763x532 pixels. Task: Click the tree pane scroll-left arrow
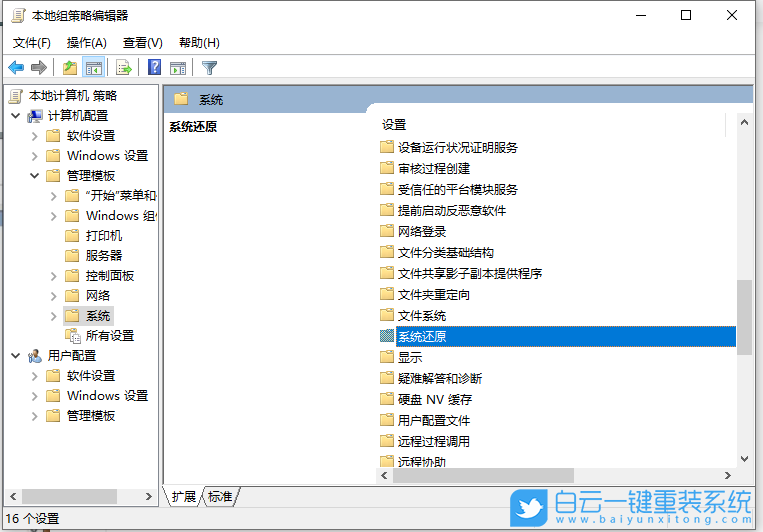tap(13, 496)
